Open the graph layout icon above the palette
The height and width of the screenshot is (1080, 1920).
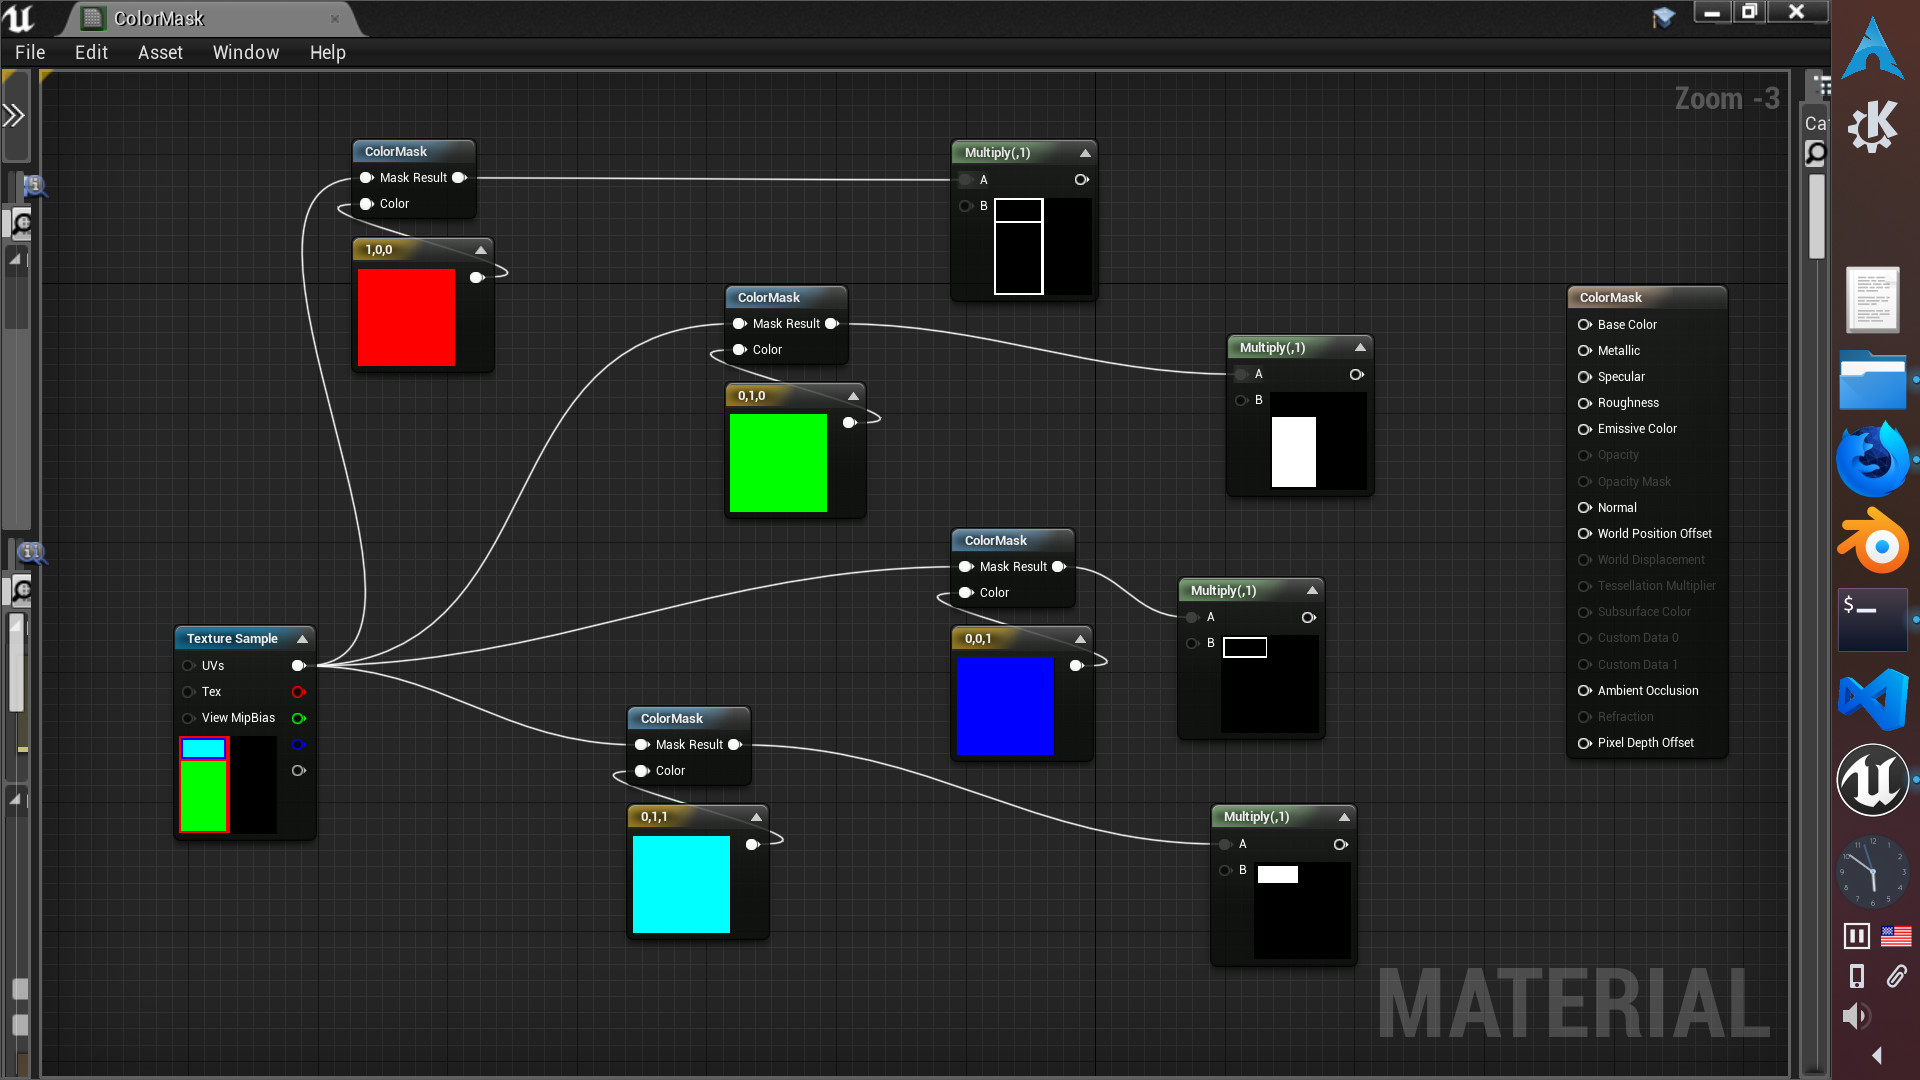point(1822,86)
